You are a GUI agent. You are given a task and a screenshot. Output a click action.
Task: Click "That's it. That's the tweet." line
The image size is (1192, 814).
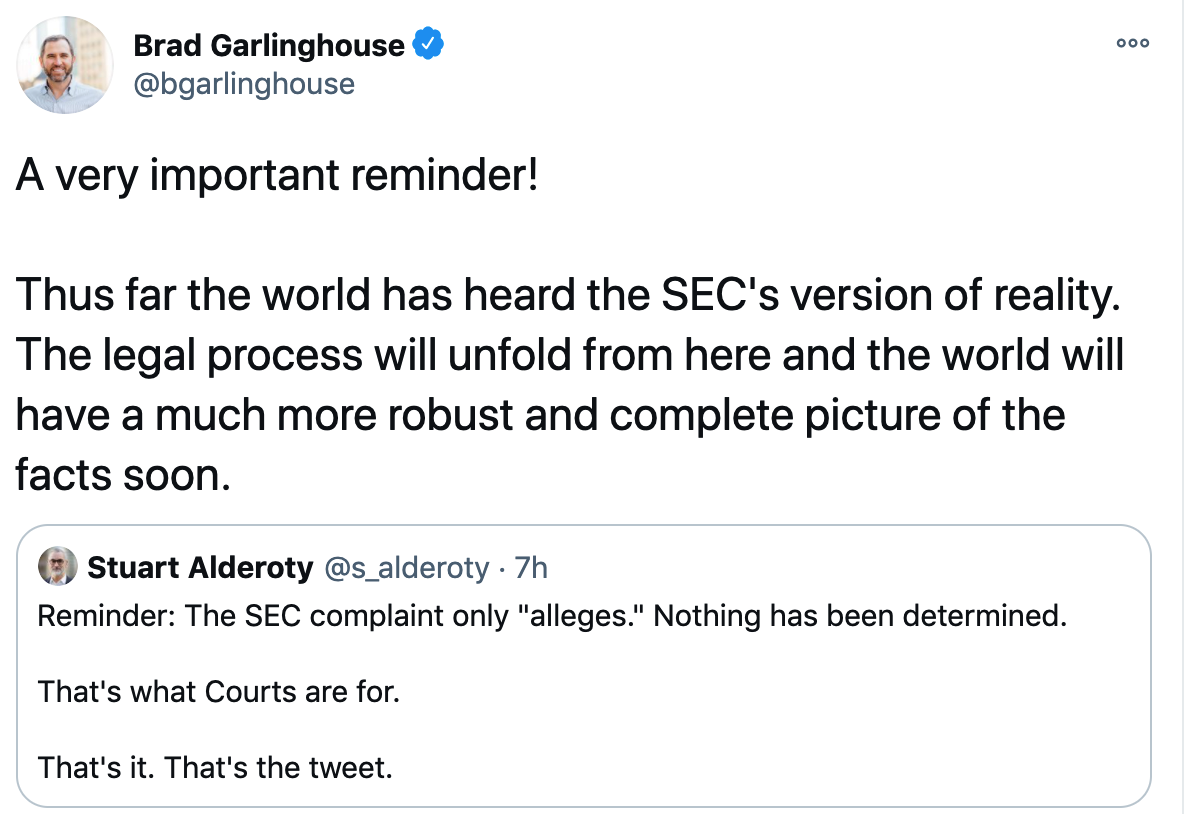click(x=215, y=767)
